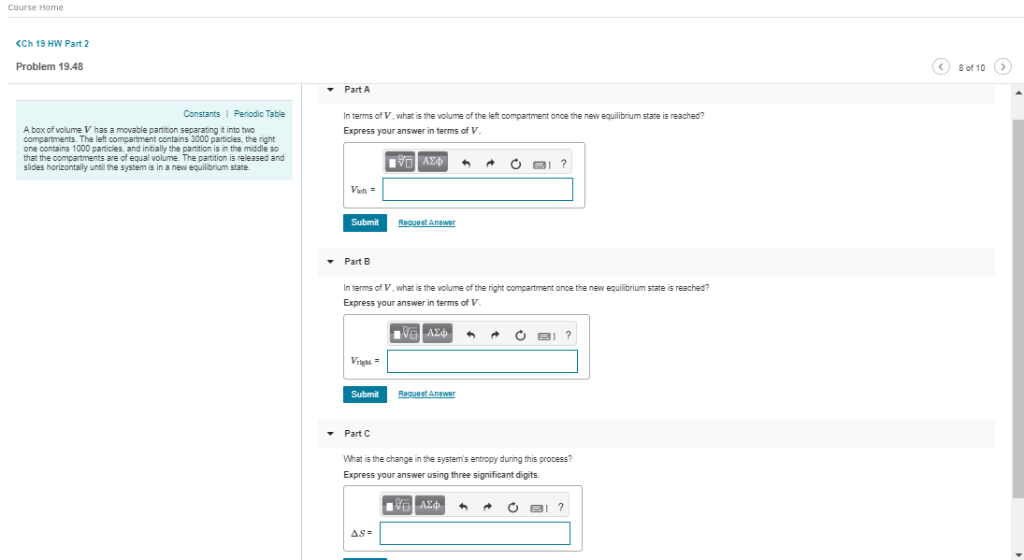Request Answer for Part A
The width and height of the screenshot is (1024, 560).
pos(426,223)
